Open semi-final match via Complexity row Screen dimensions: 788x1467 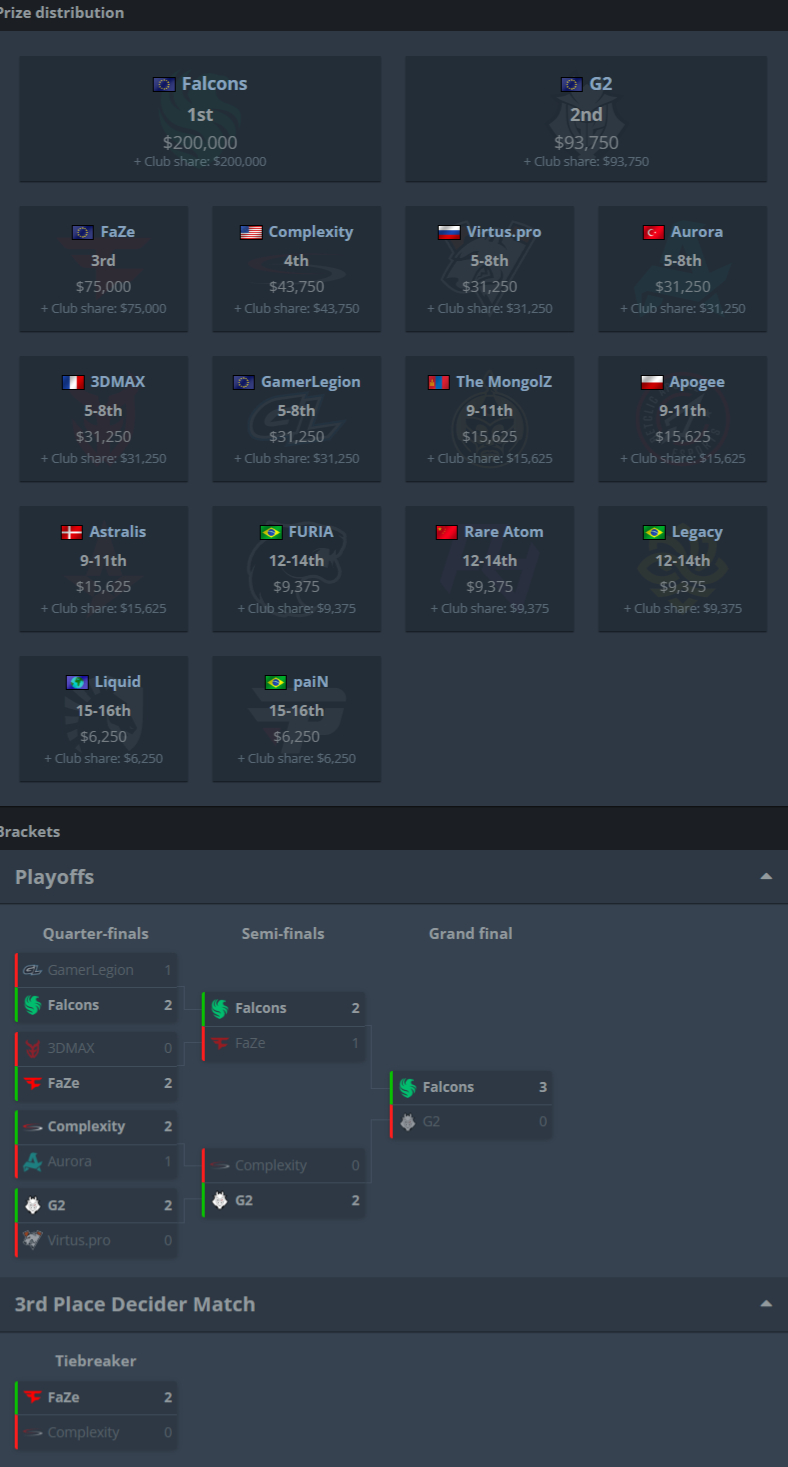[283, 1165]
